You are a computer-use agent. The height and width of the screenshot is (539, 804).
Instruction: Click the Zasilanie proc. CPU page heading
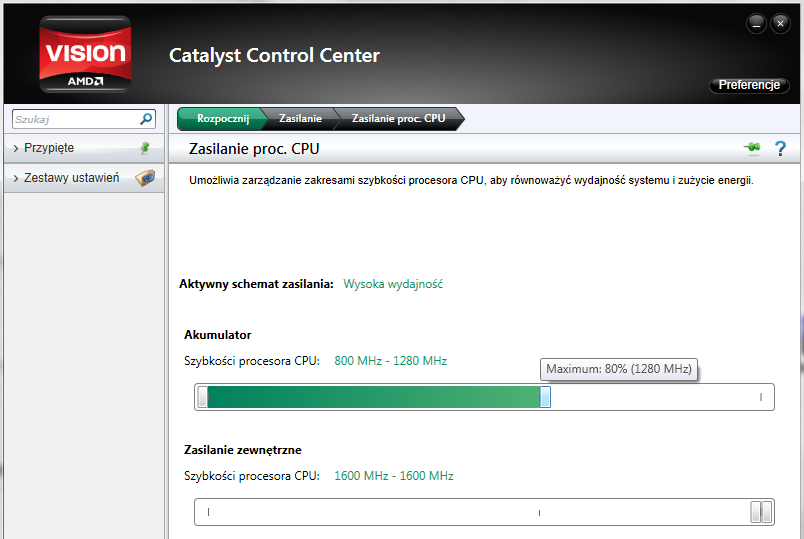(254, 149)
